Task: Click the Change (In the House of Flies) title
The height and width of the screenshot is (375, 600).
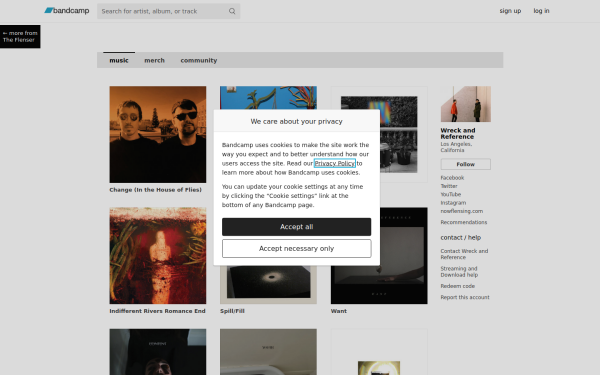Action: (x=155, y=190)
